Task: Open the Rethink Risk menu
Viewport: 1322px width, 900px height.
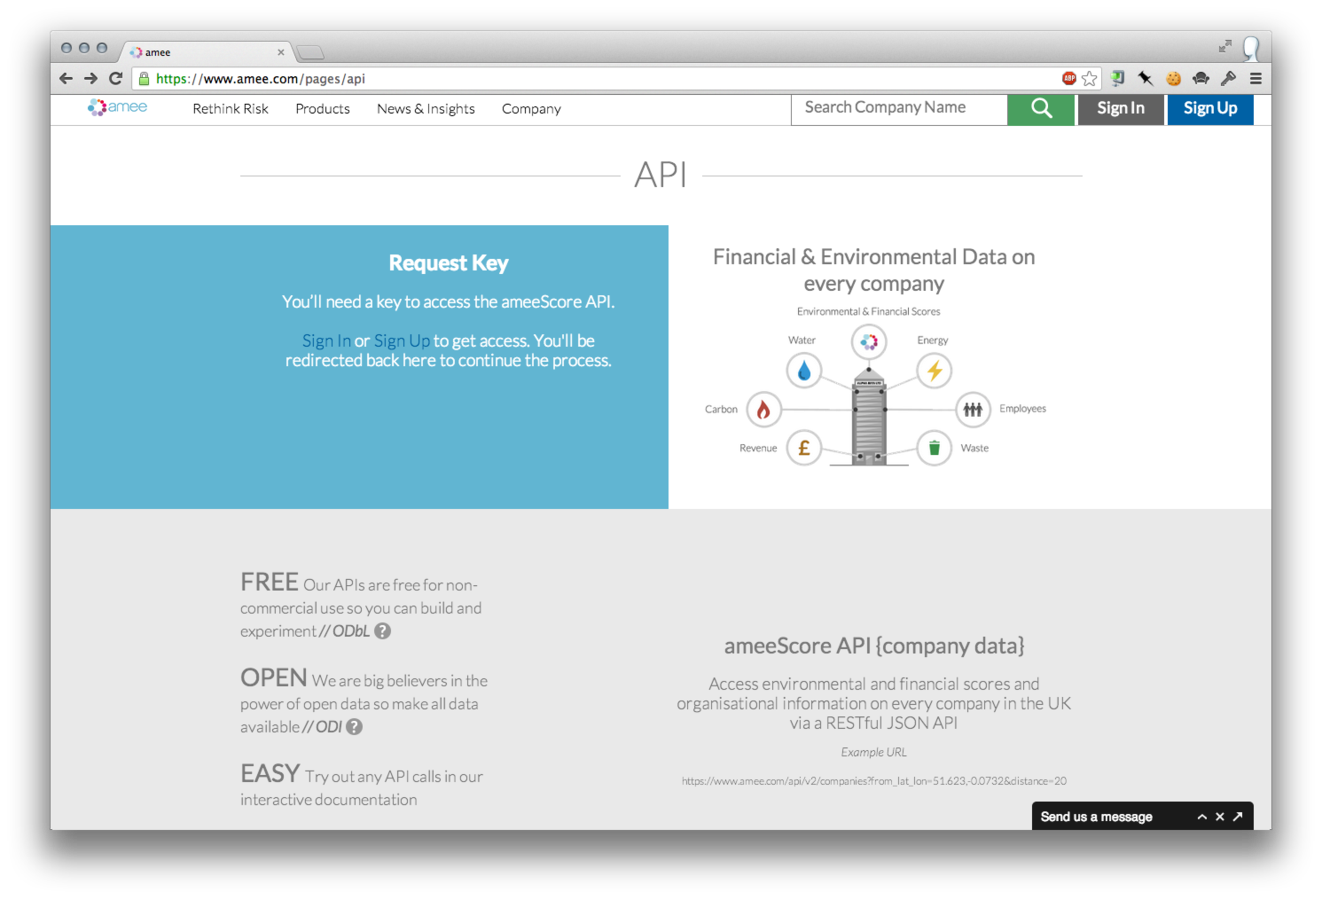Action: point(230,108)
